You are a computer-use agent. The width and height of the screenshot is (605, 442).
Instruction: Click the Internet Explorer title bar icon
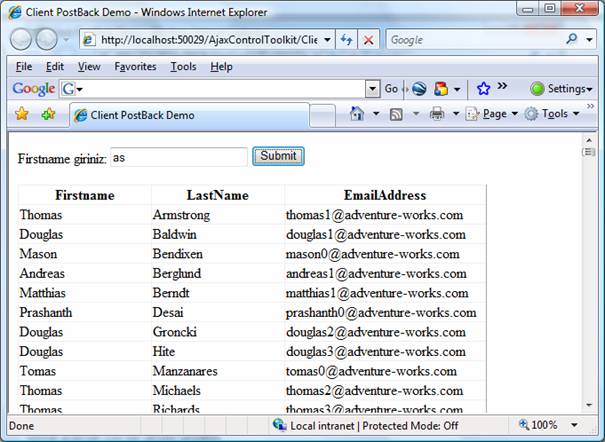[x=15, y=12]
